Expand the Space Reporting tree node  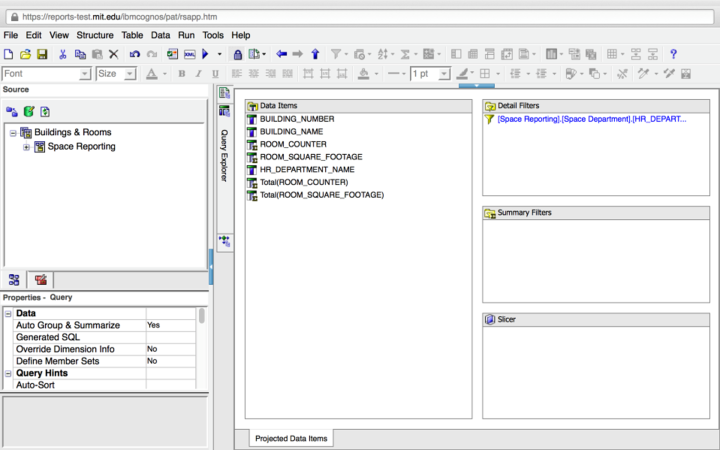pos(26,147)
